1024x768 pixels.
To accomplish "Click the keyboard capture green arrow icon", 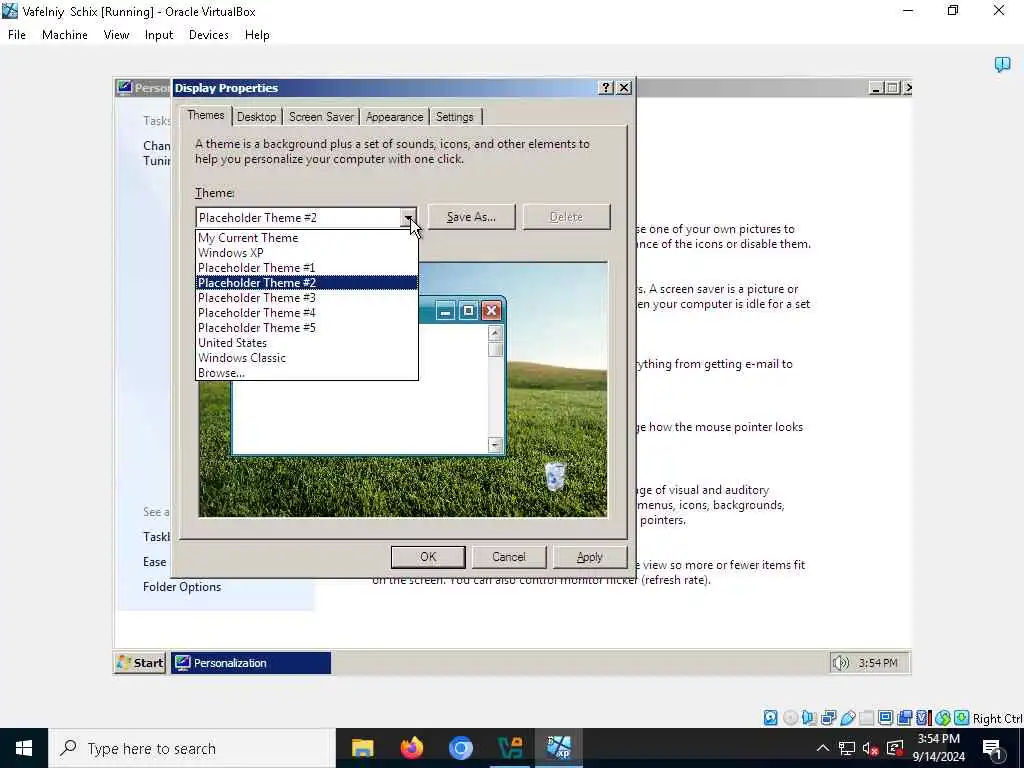I will click(961, 718).
